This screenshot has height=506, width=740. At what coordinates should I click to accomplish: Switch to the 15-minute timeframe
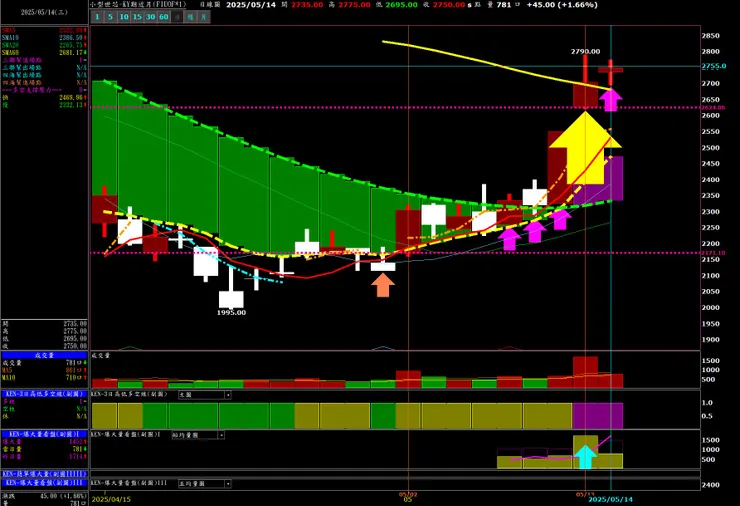(x=137, y=17)
